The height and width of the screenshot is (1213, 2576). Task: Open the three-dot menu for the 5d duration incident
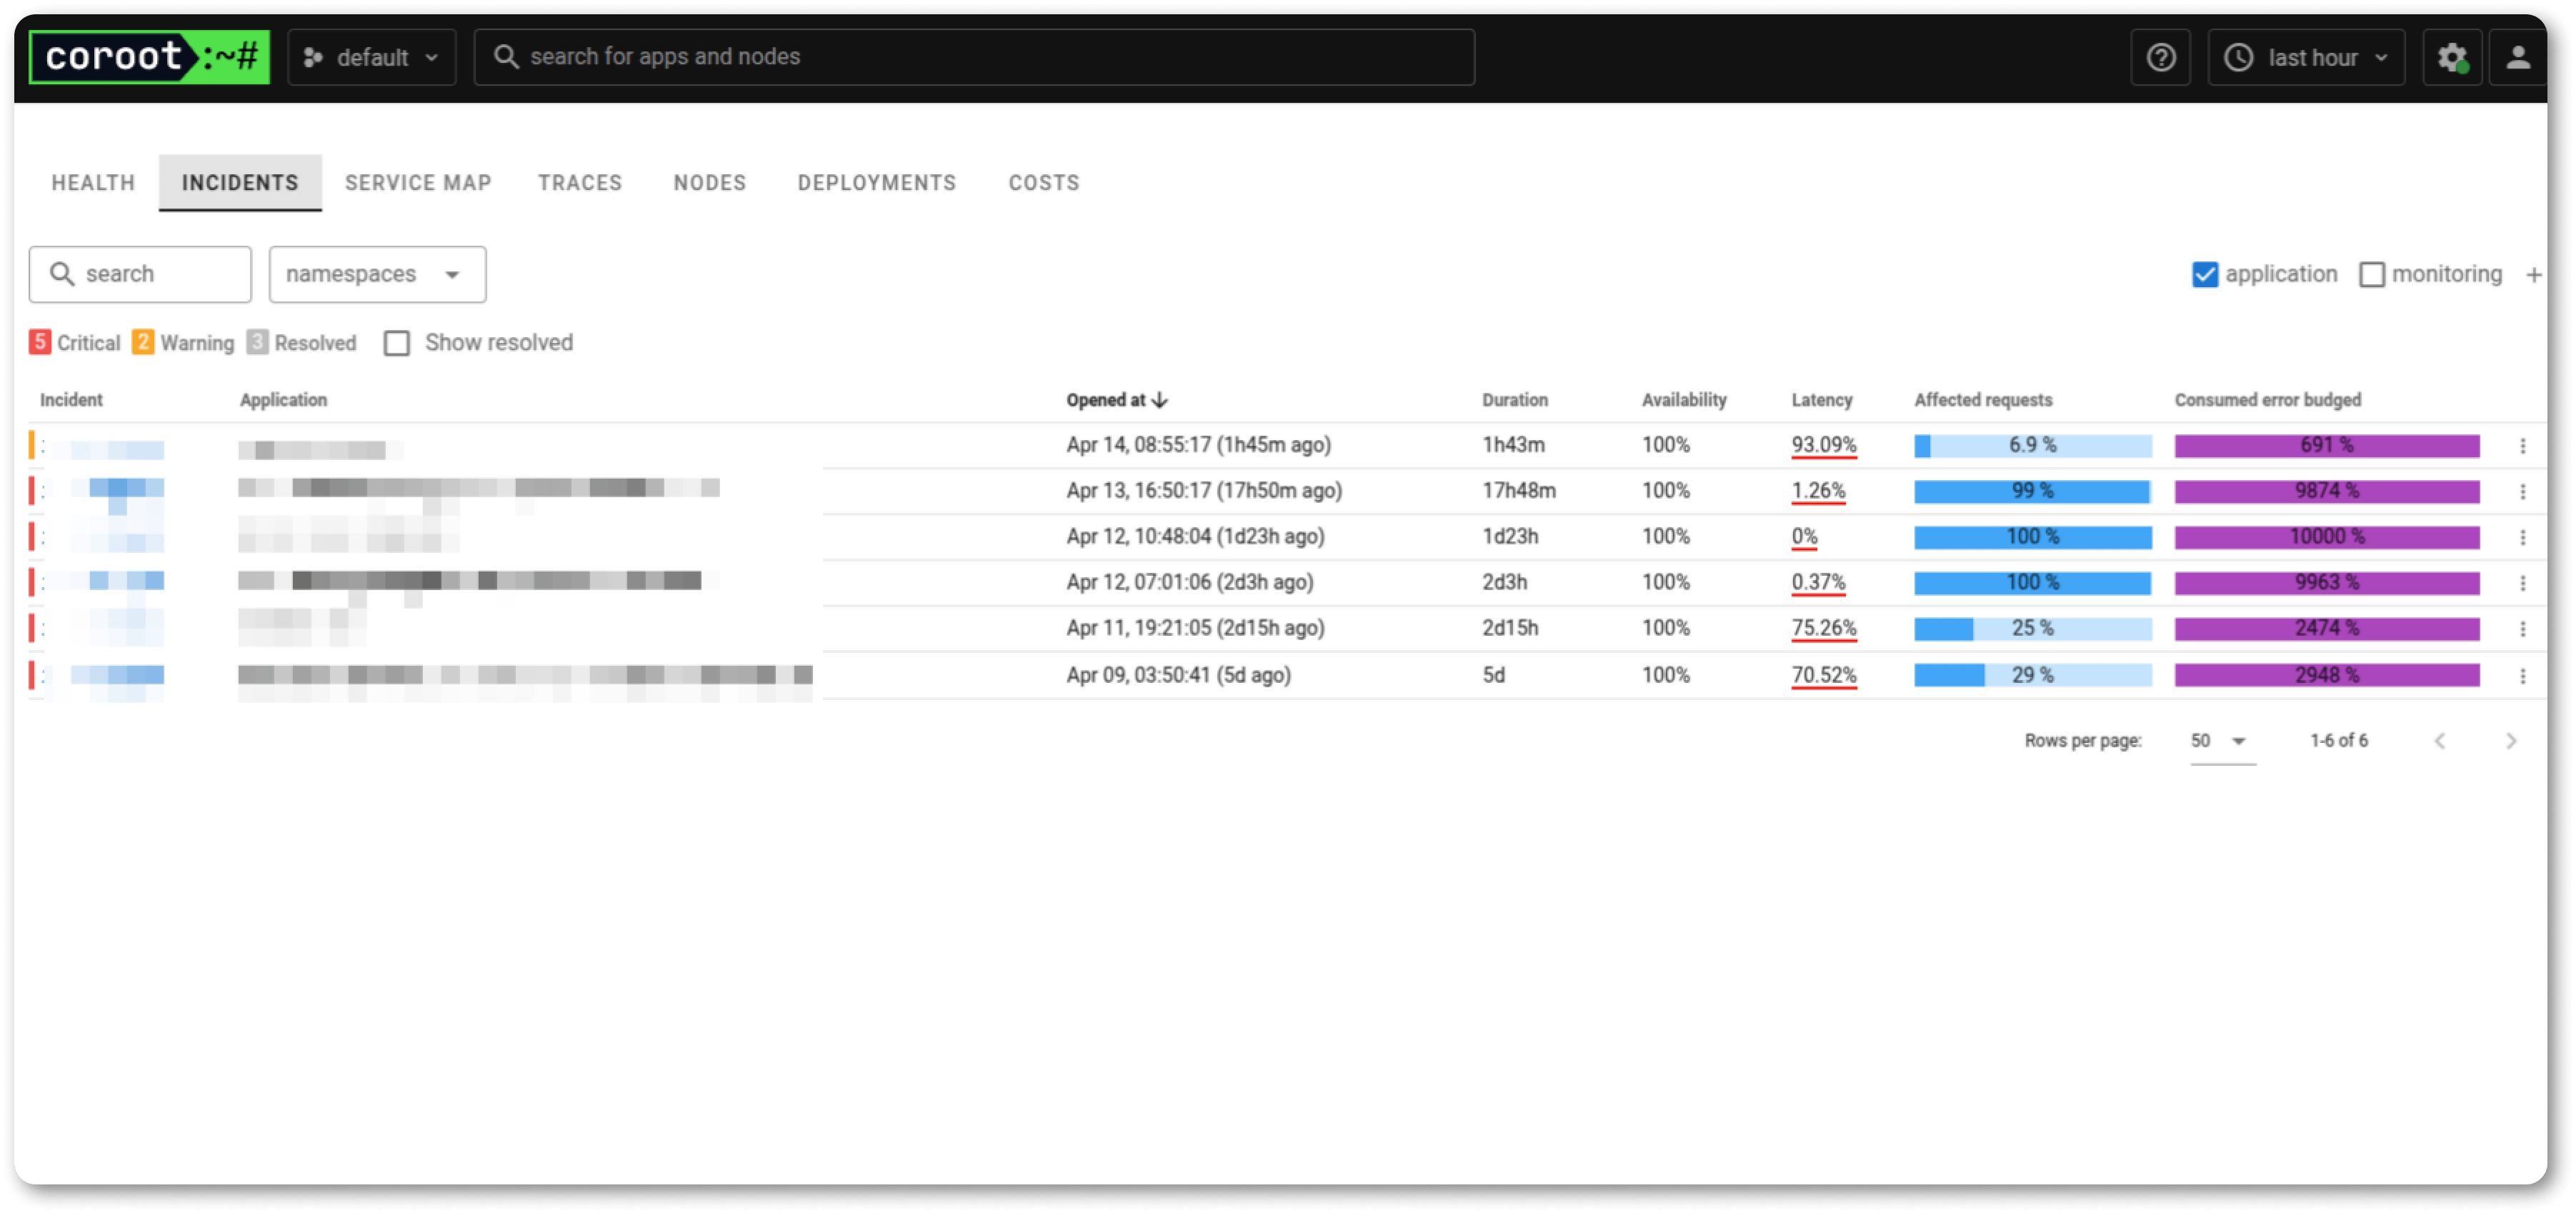pos(2522,676)
